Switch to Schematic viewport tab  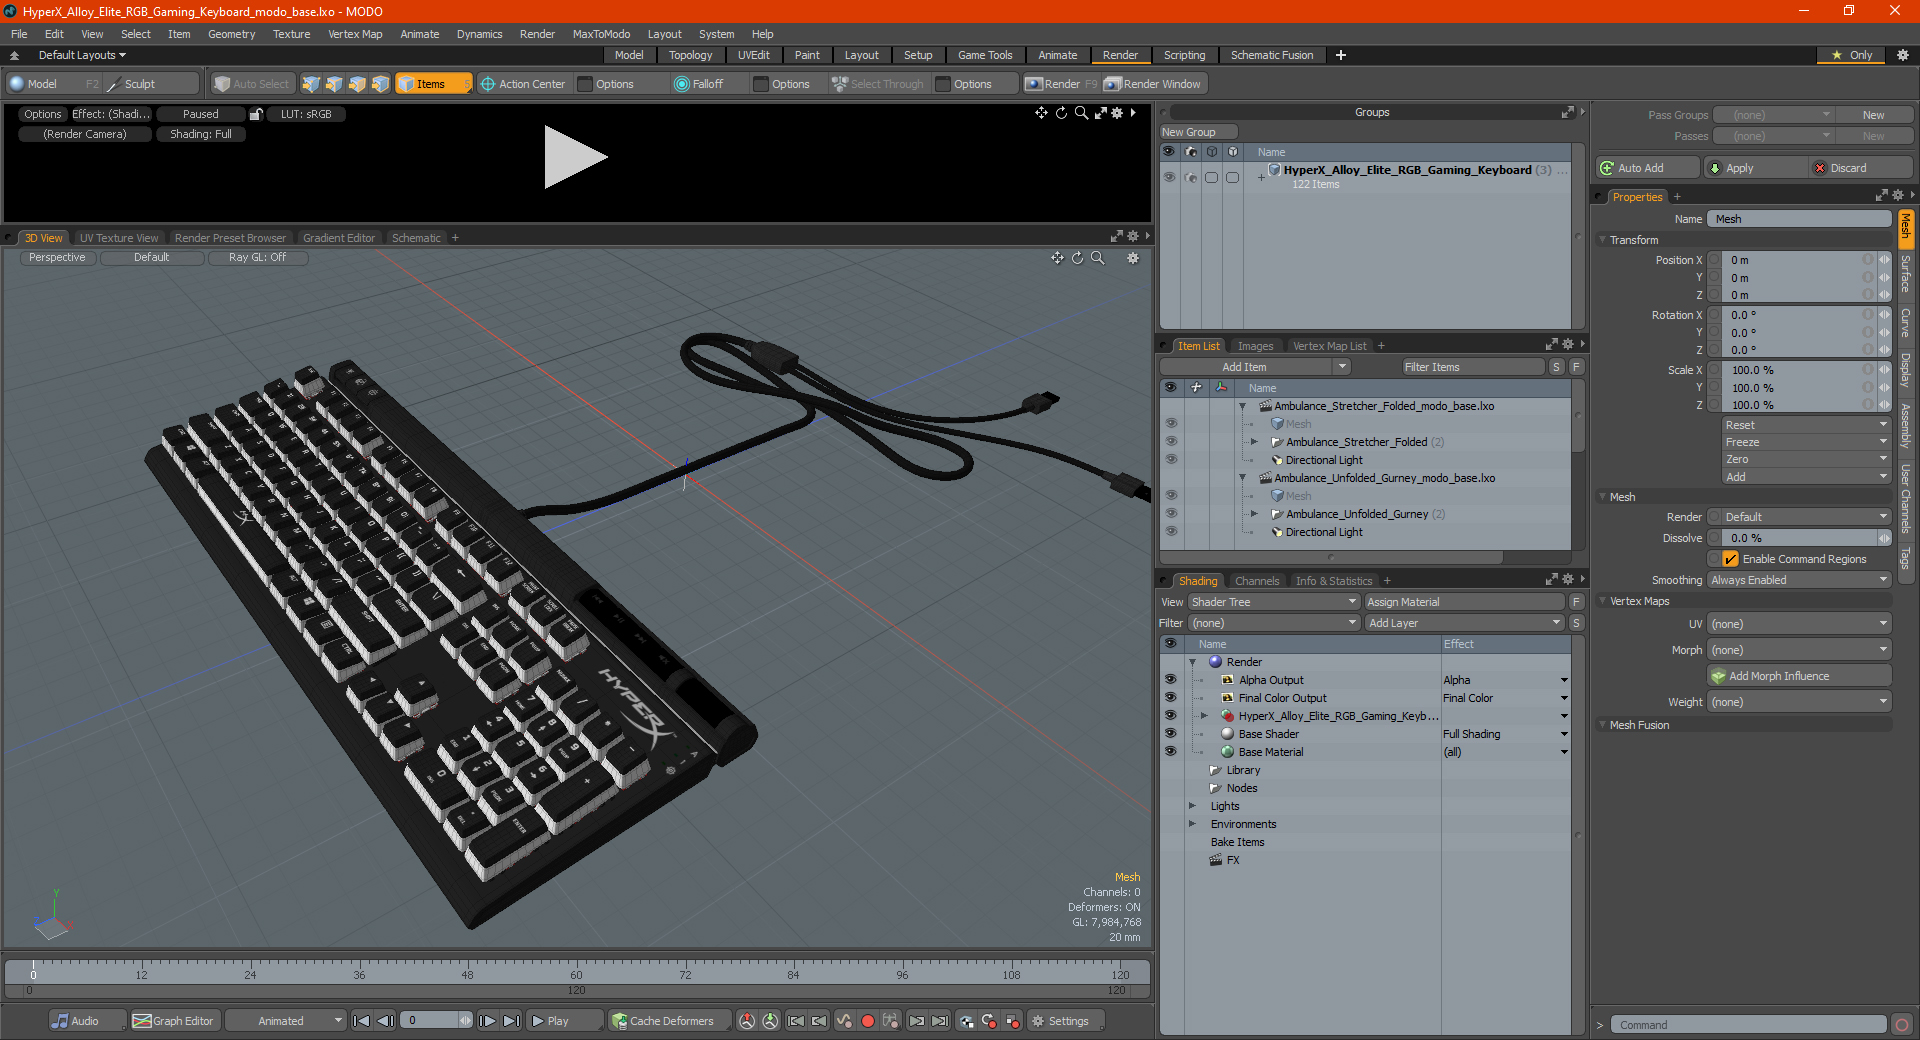pyautogui.click(x=416, y=238)
